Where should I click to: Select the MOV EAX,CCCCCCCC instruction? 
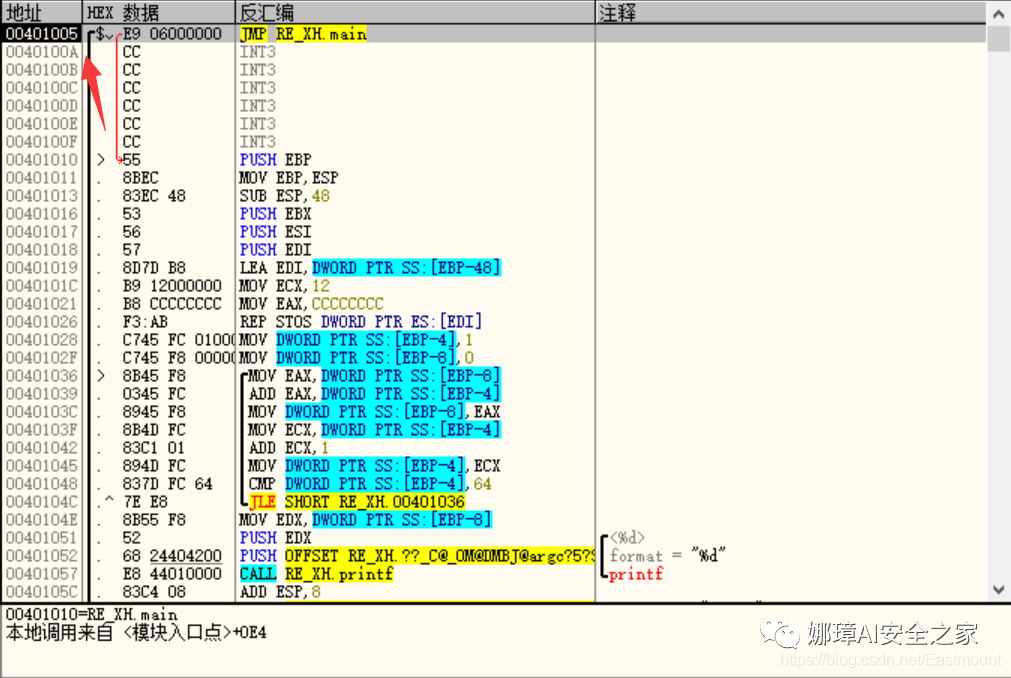click(x=311, y=304)
